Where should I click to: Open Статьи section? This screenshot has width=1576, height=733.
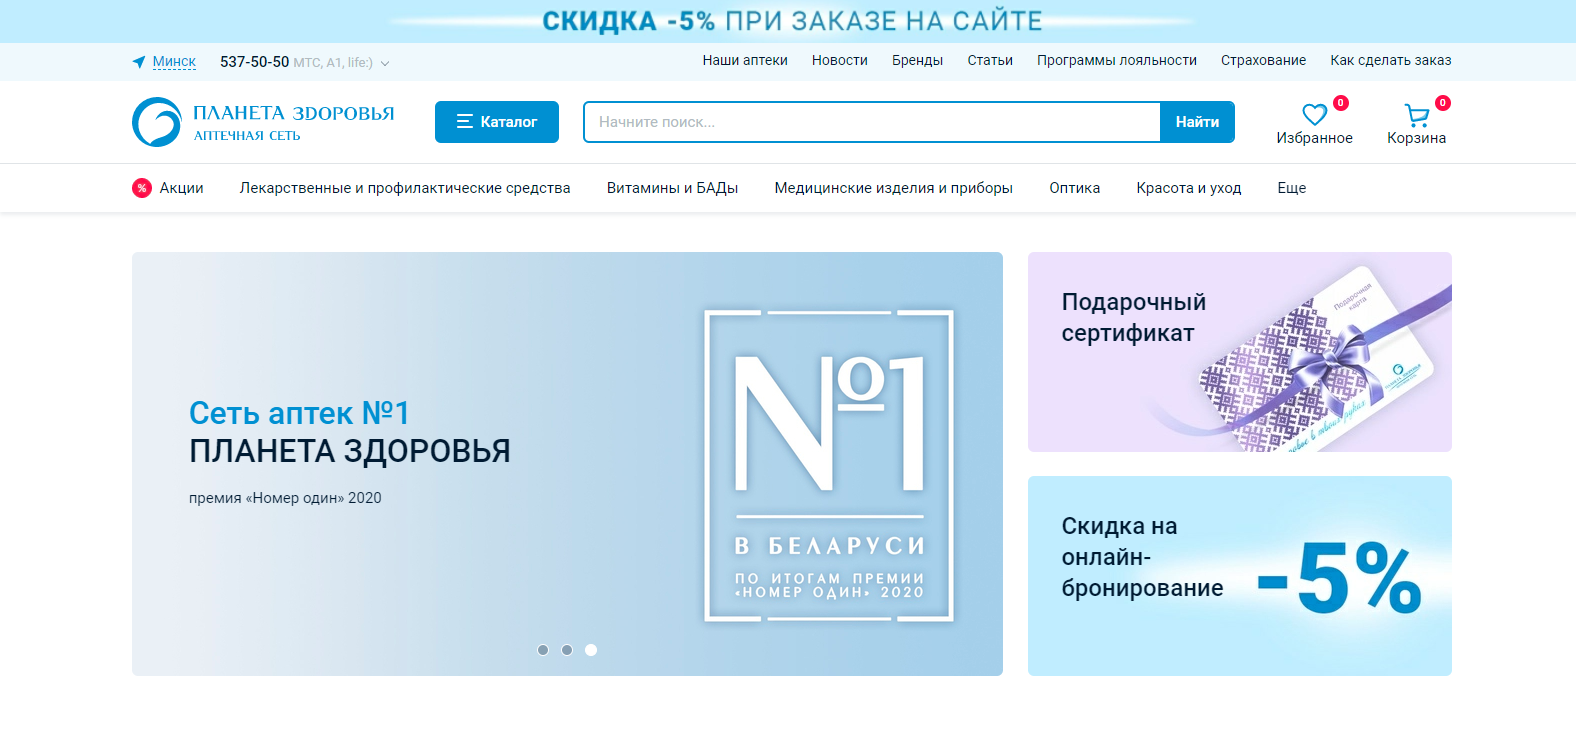(990, 60)
